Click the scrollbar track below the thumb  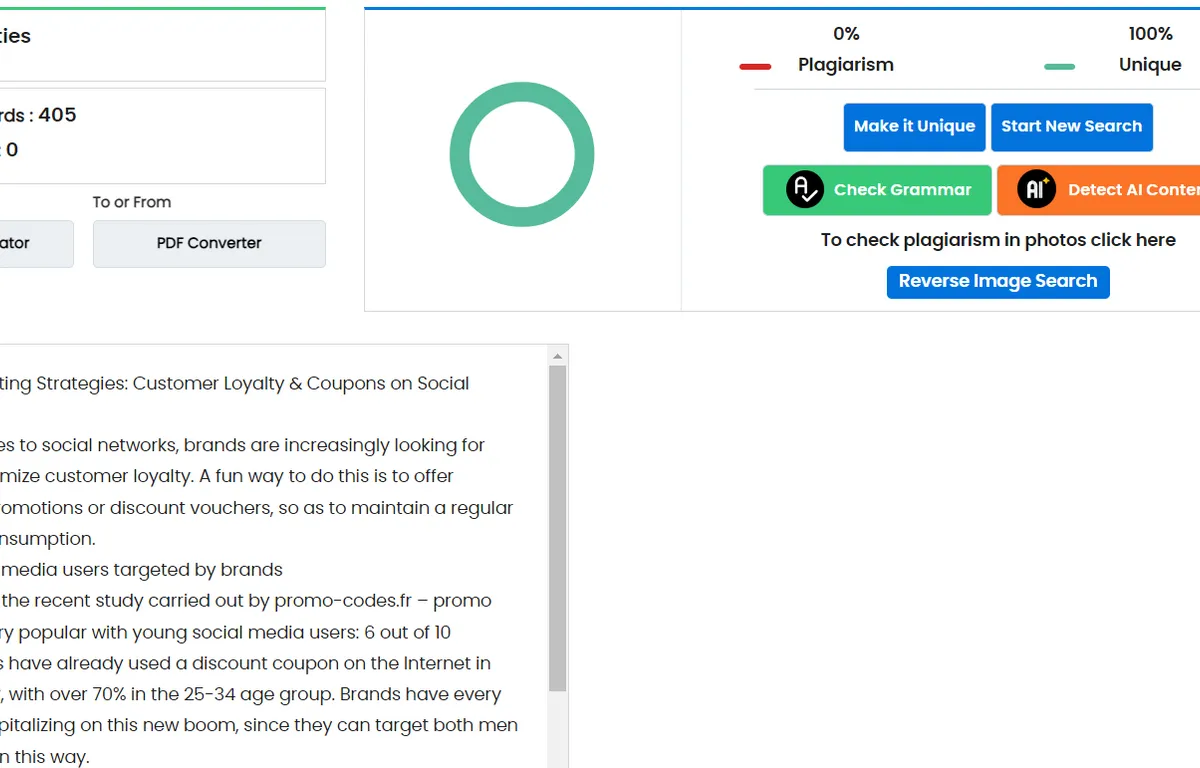[x=558, y=730]
